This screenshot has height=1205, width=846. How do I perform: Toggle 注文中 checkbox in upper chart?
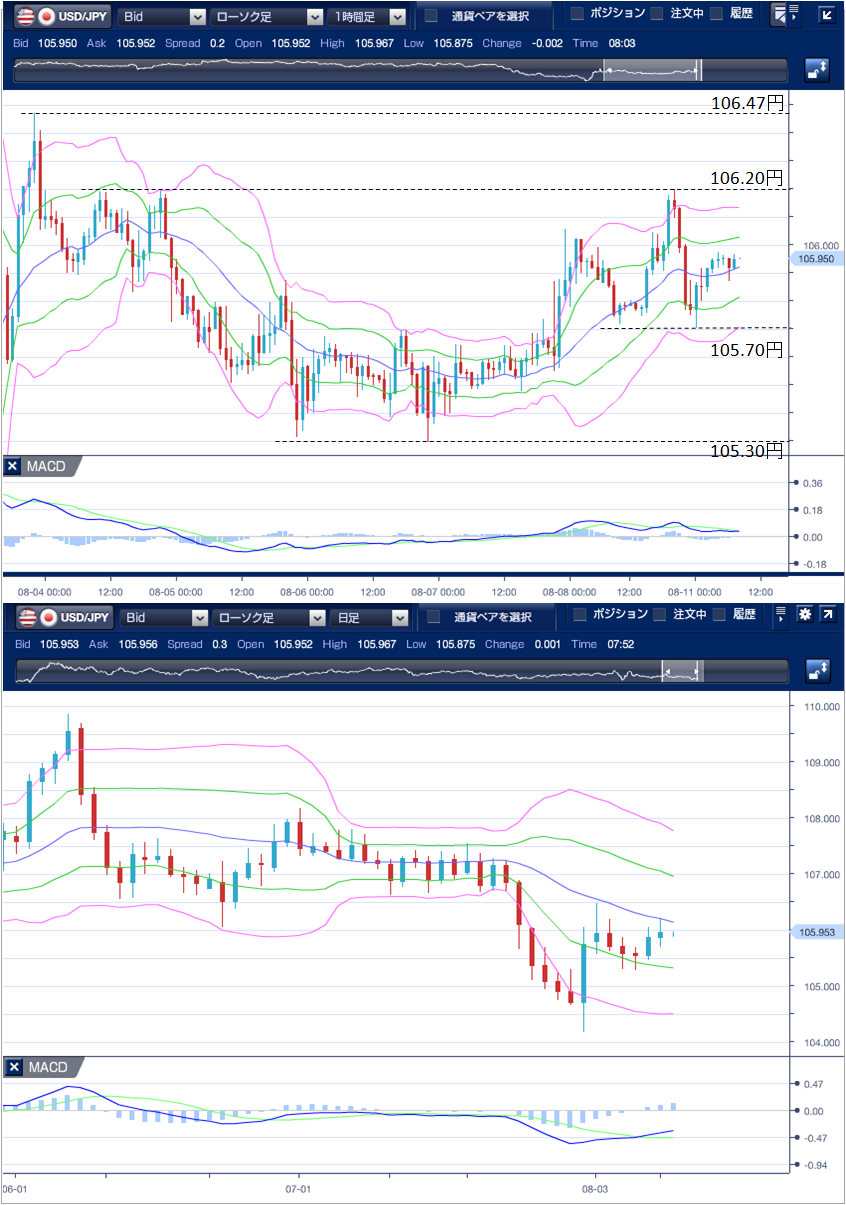tap(657, 14)
